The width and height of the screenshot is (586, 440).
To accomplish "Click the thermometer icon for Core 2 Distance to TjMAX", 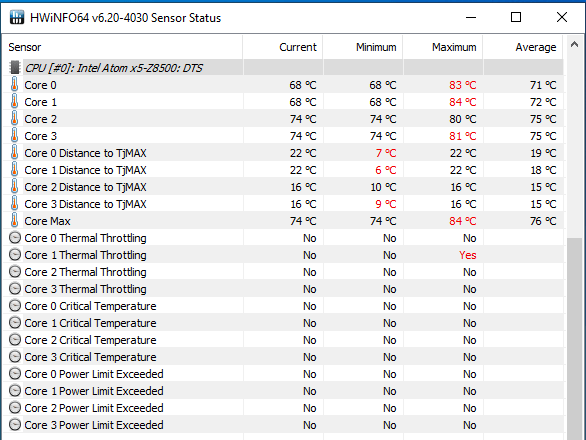I will (14, 187).
